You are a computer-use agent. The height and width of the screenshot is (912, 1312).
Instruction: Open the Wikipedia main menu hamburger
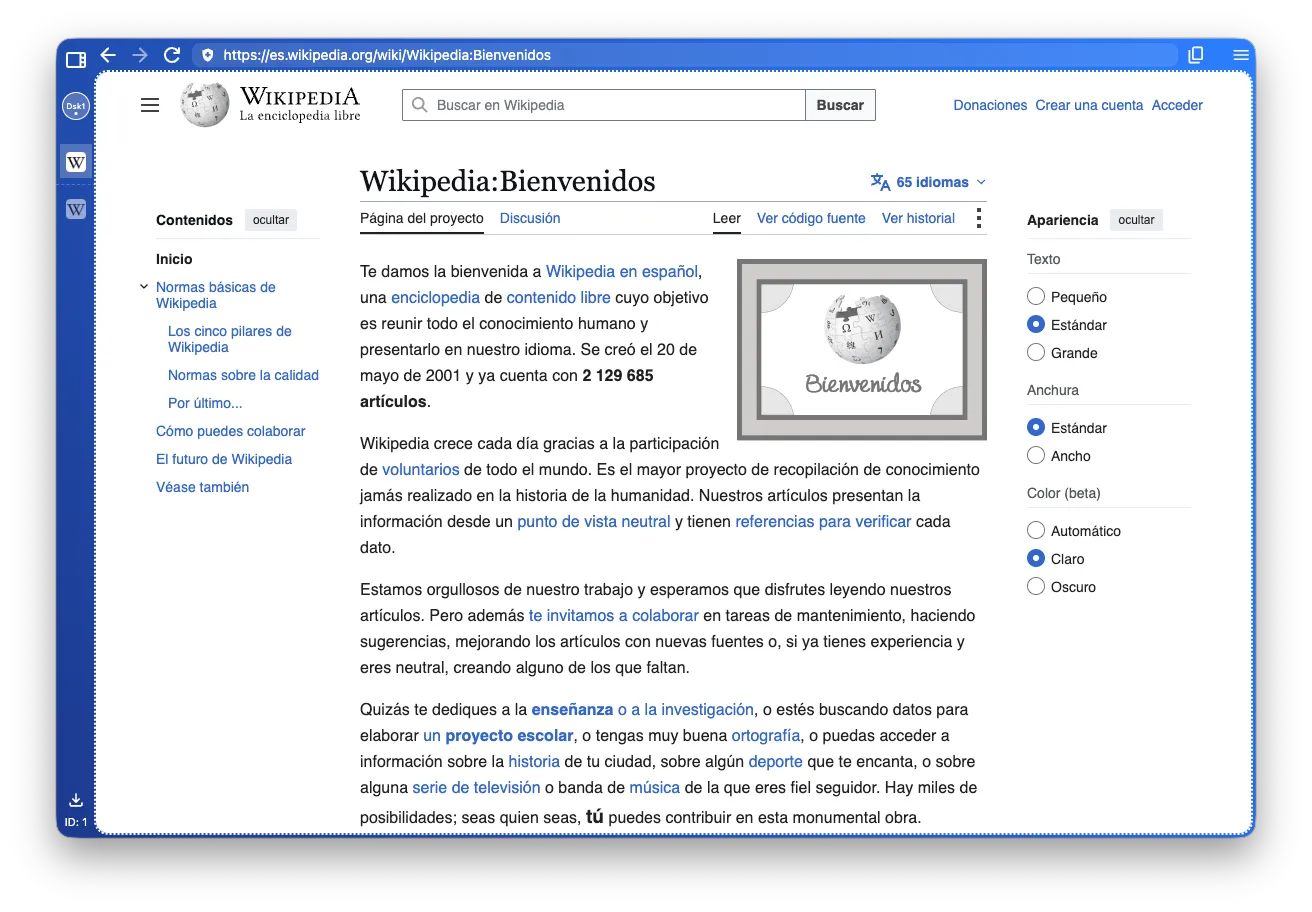tap(150, 105)
